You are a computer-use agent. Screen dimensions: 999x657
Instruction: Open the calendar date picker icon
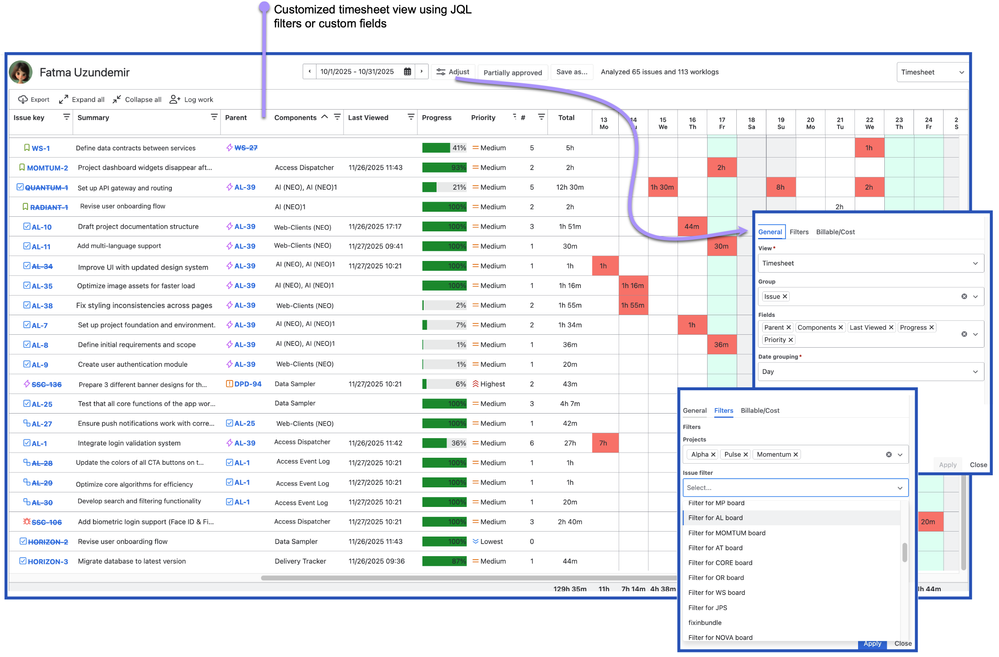pyautogui.click(x=408, y=72)
